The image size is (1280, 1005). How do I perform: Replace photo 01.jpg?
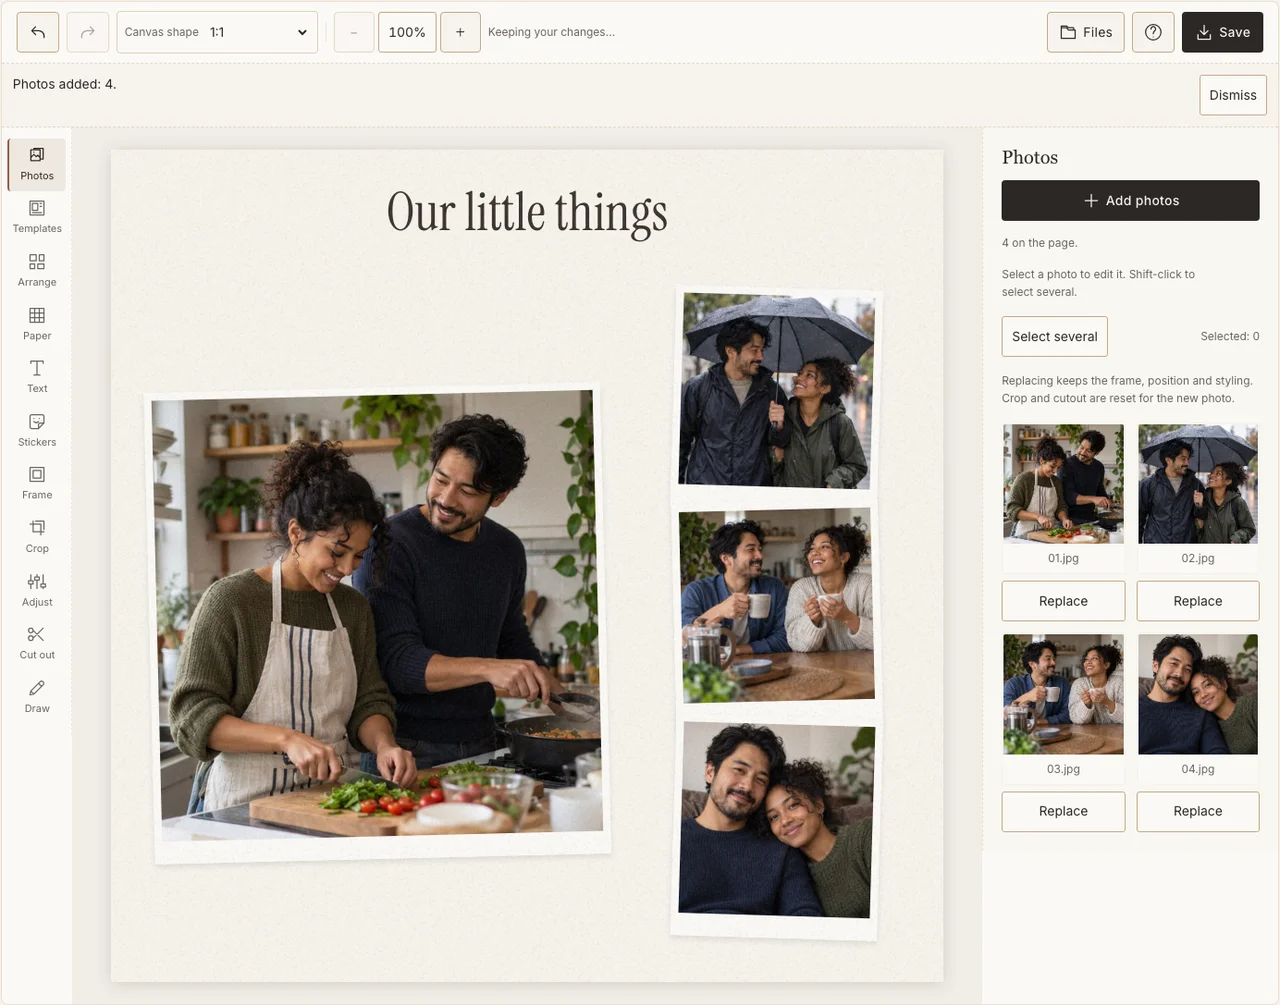(x=1063, y=601)
